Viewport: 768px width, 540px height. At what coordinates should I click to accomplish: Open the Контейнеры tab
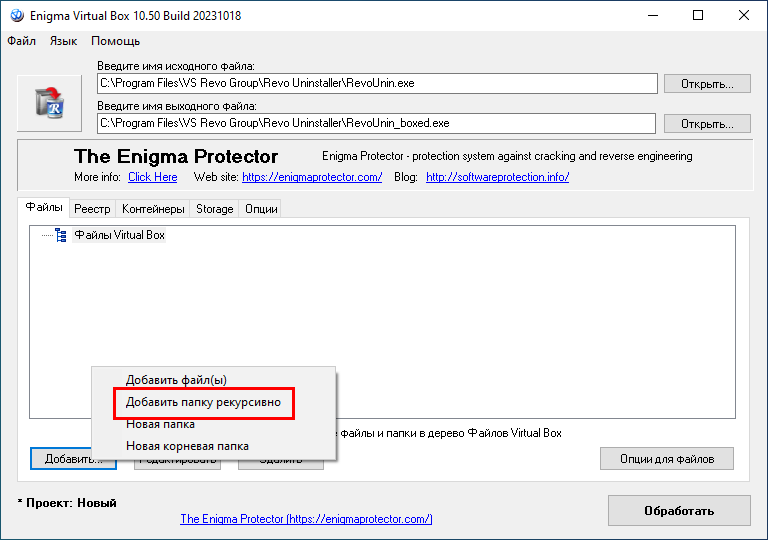[x=153, y=209]
